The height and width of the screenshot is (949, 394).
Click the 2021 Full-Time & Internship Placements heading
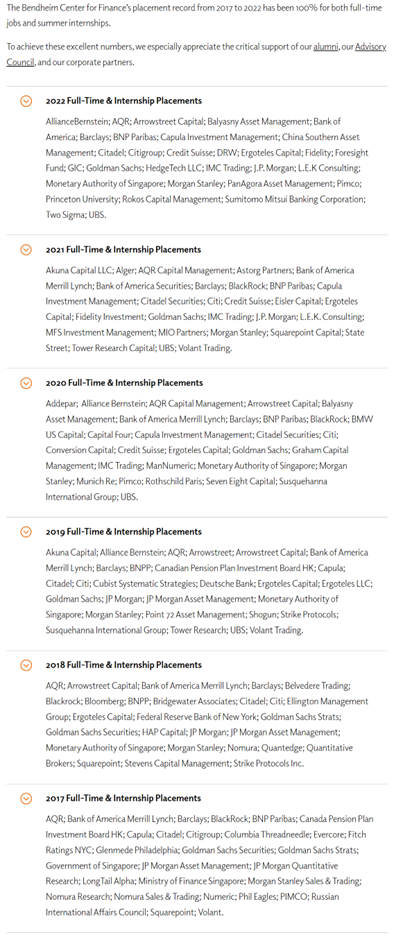point(123,249)
